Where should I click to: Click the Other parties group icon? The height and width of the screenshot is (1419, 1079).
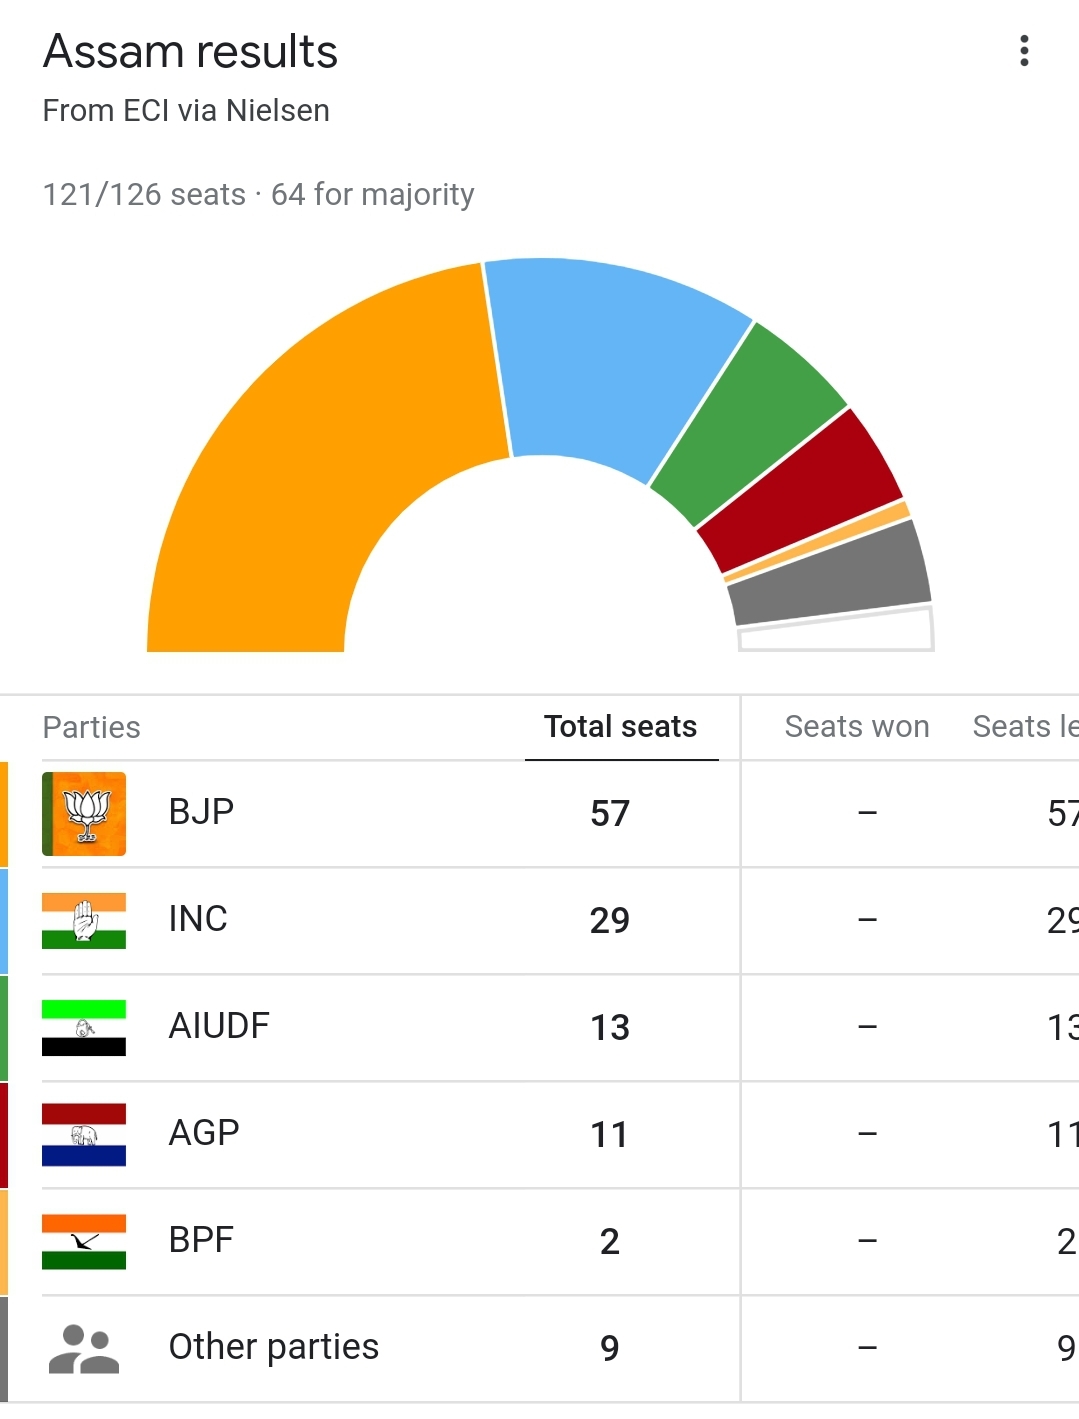click(84, 1347)
